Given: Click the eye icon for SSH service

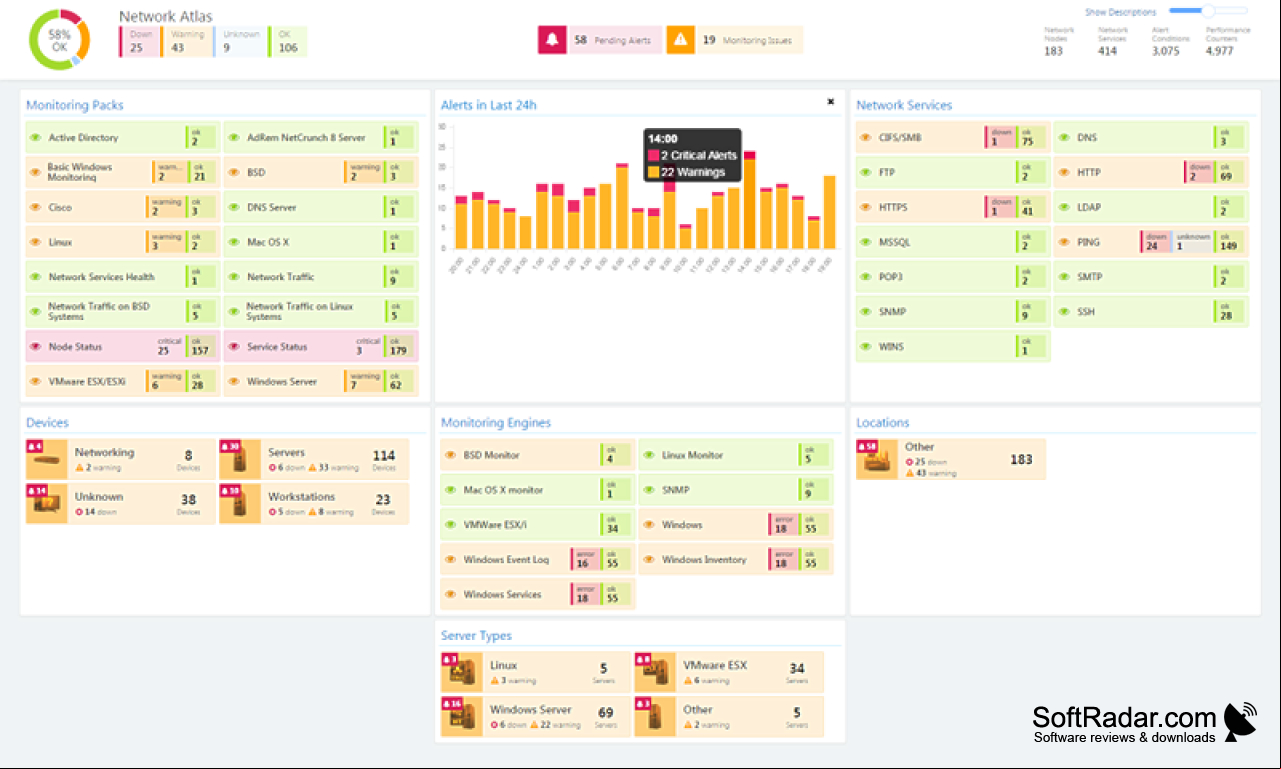Looking at the screenshot, I should tap(1063, 312).
